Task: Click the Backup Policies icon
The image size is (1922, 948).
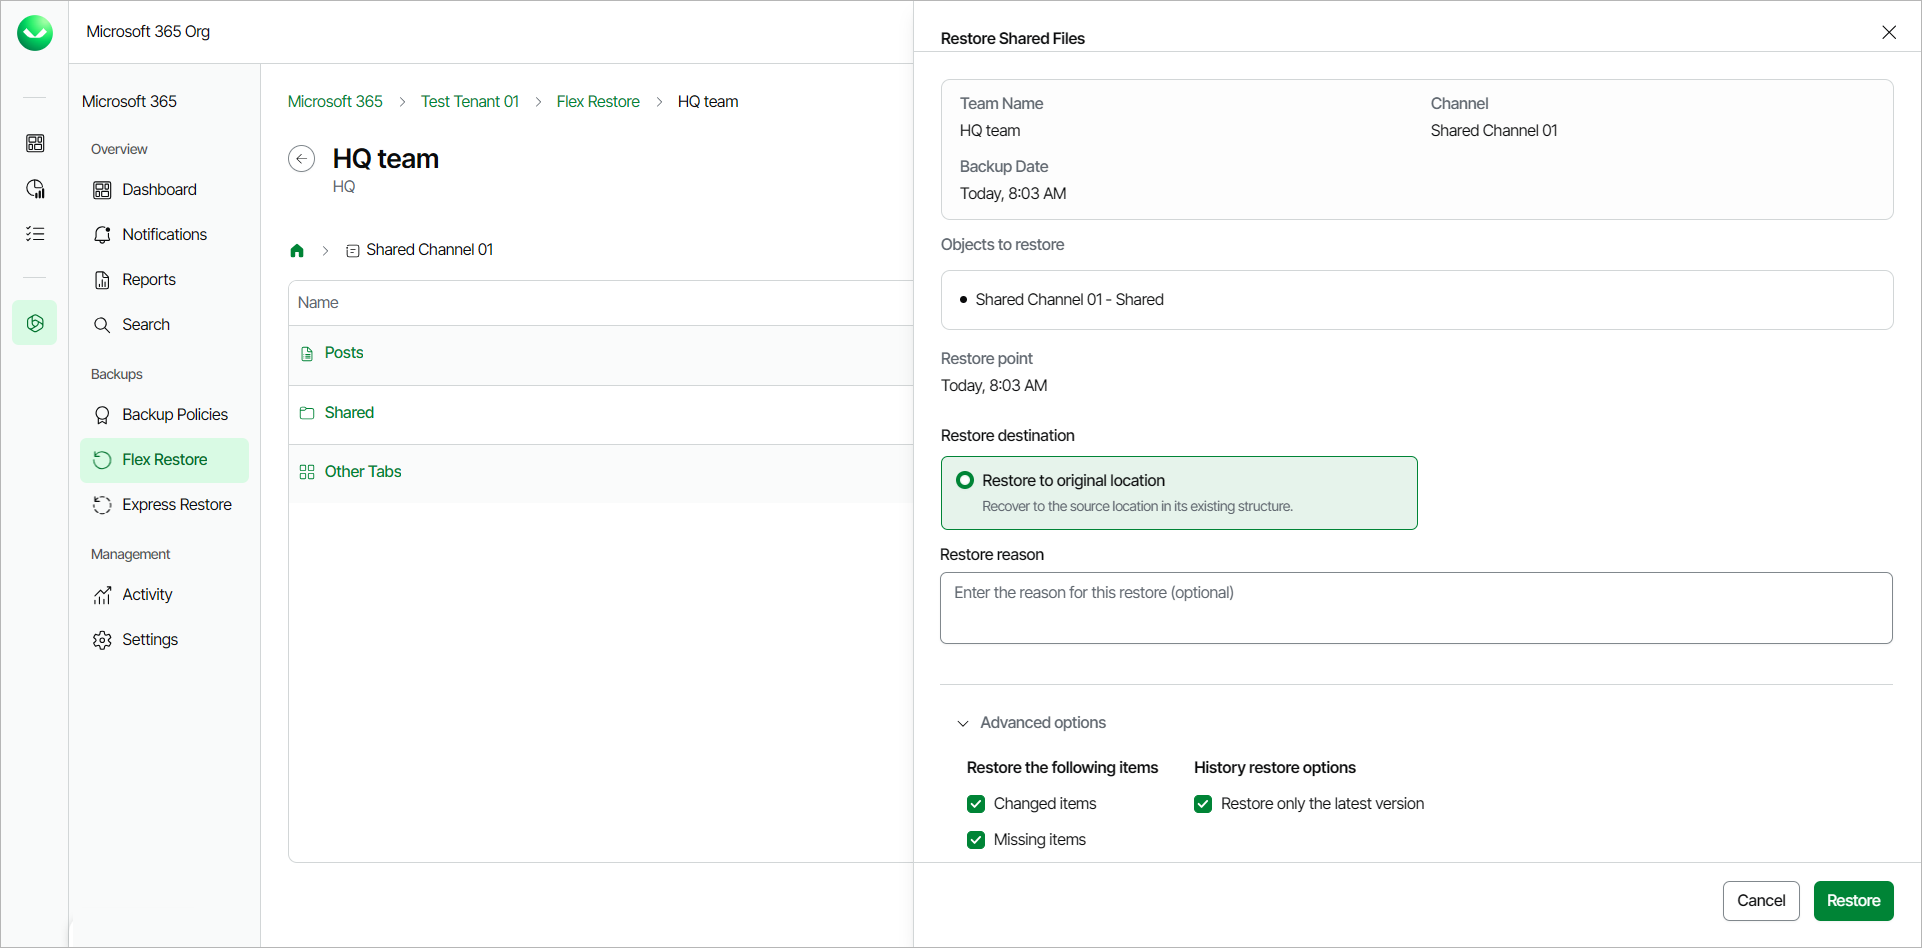Action: tap(102, 415)
